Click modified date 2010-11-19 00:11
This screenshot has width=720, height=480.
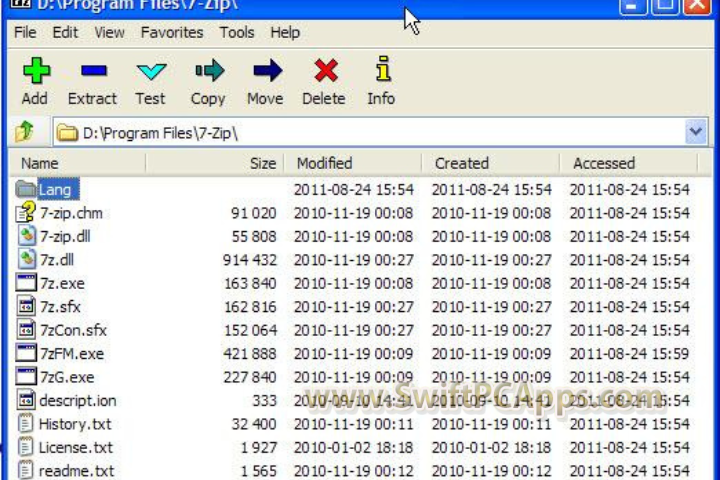click(x=354, y=424)
